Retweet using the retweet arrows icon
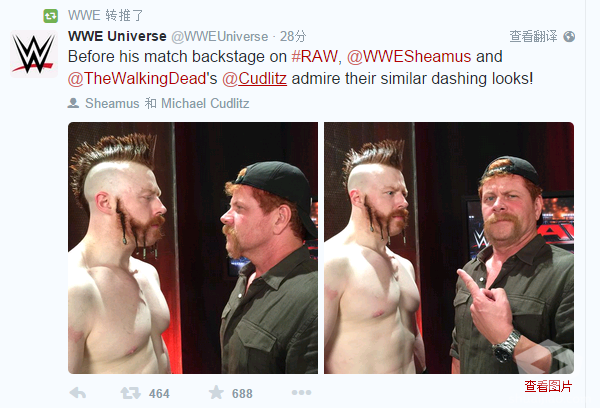This screenshot has width=600, height=408. (130, 393)
